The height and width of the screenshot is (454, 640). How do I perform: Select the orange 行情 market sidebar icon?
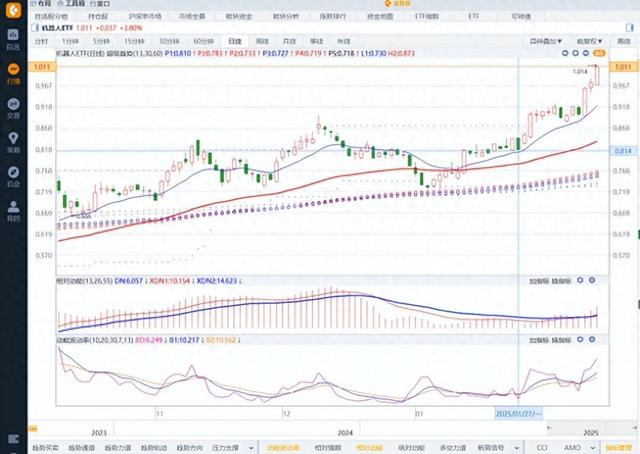13,74
